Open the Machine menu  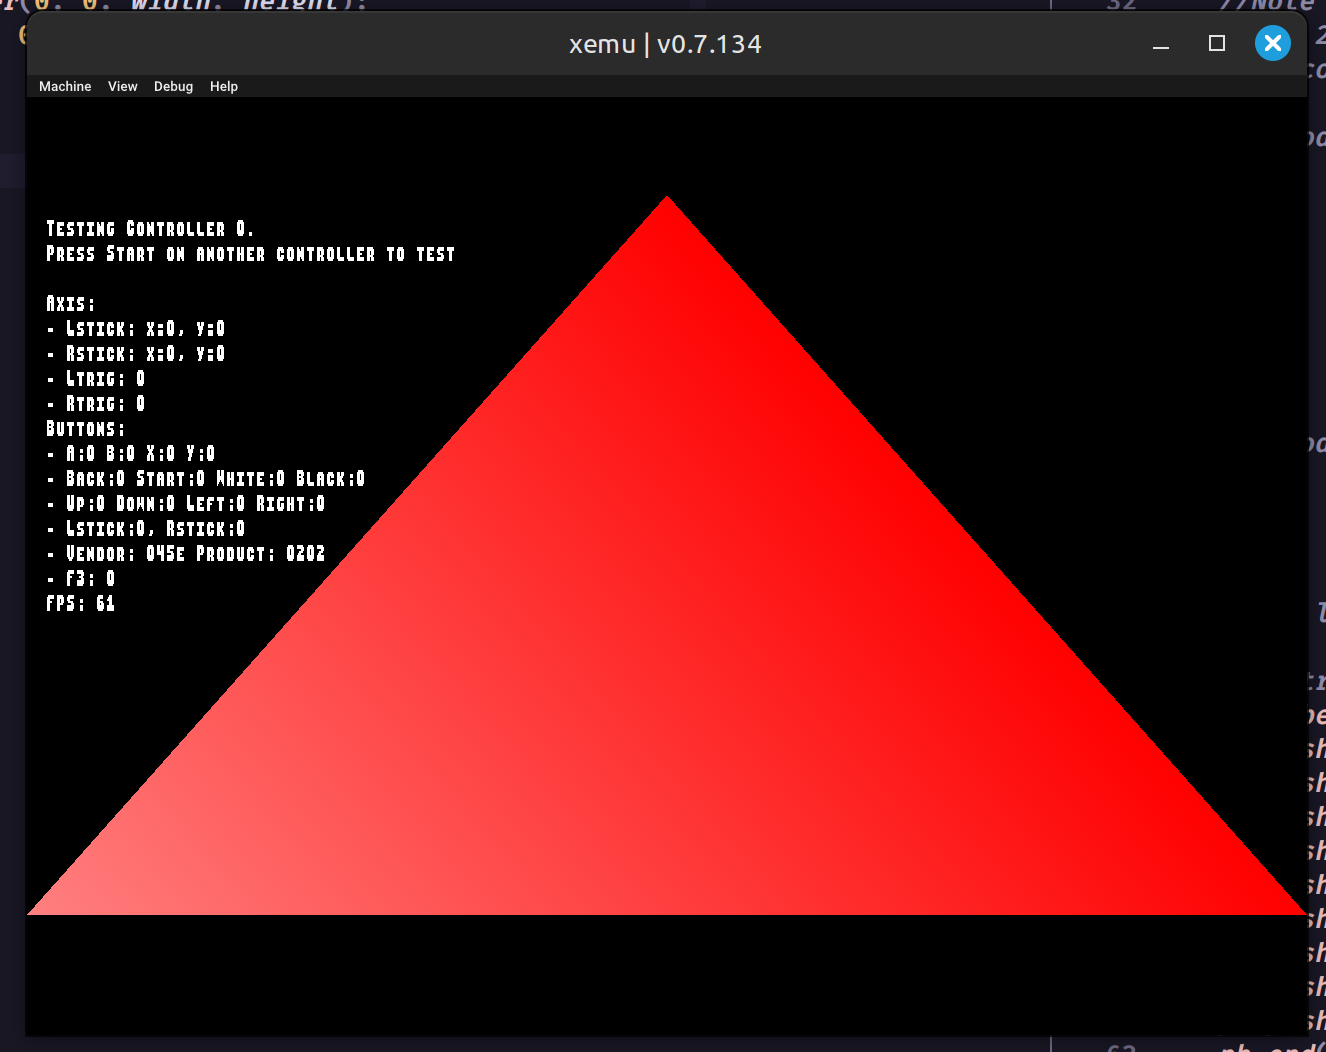[65, 87]
